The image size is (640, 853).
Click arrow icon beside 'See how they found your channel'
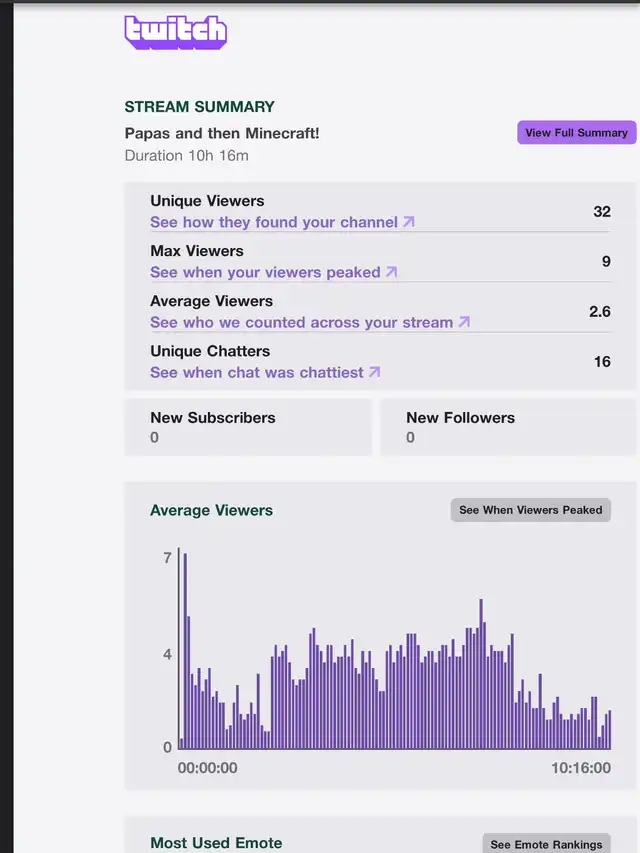pyautogui.click(x=408, y=222)
